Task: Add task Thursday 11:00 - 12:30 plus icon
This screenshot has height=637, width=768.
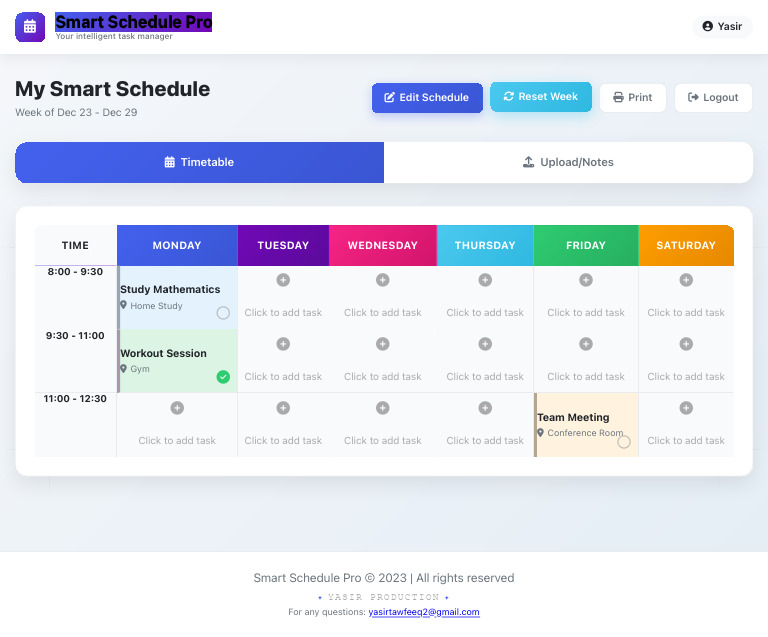Action: coord(485,408)
